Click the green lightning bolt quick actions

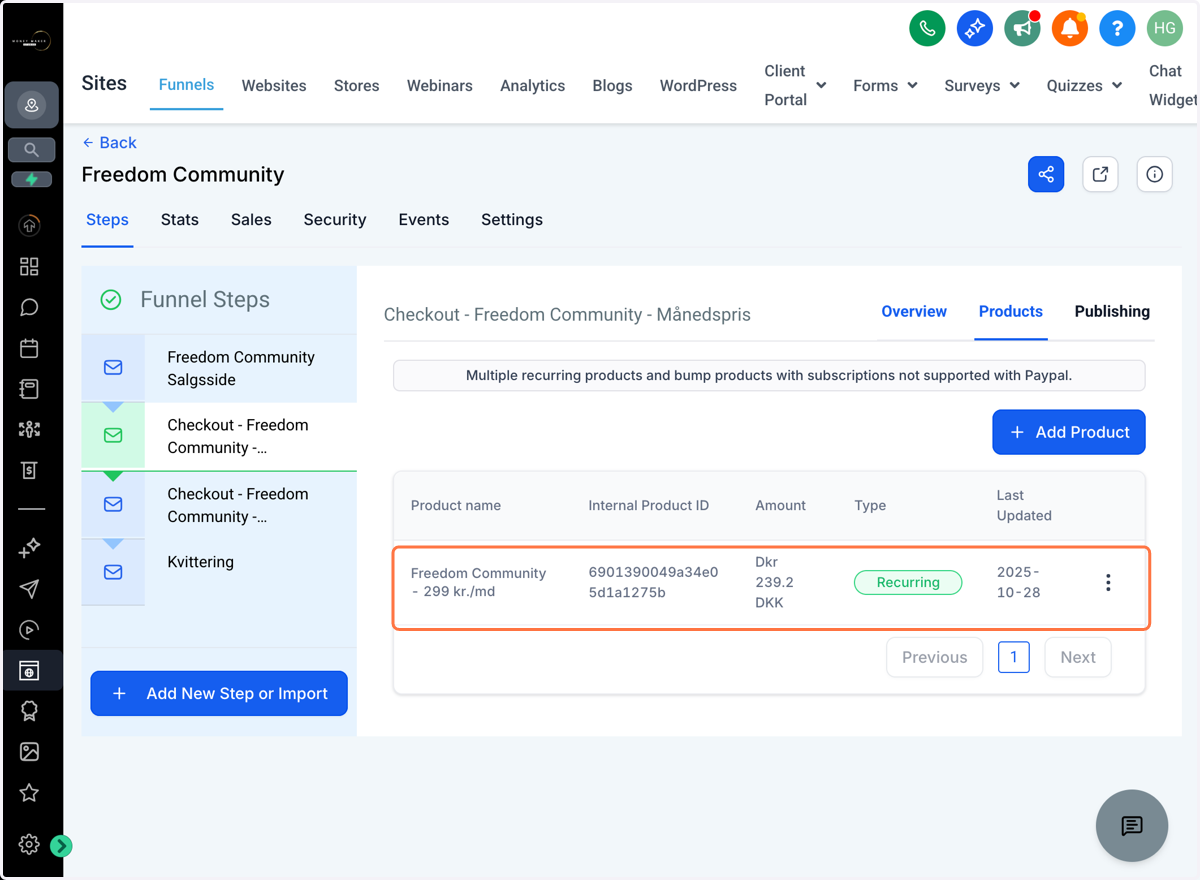click(31, 180)
